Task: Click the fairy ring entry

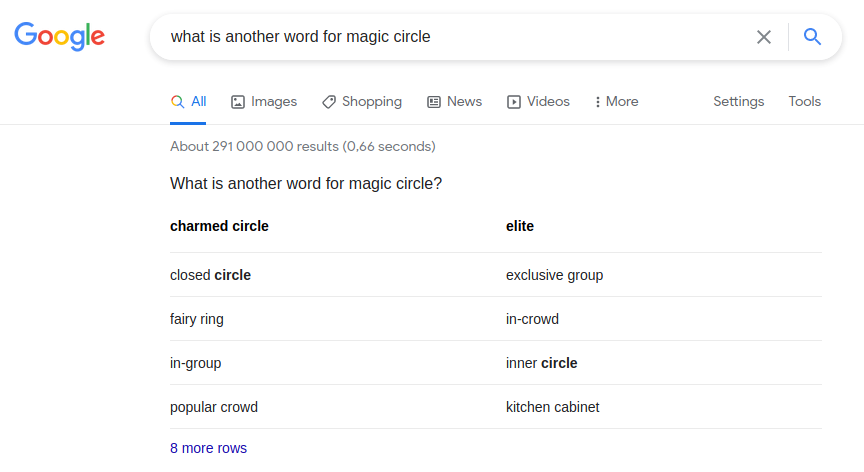Action: [197, 319]
